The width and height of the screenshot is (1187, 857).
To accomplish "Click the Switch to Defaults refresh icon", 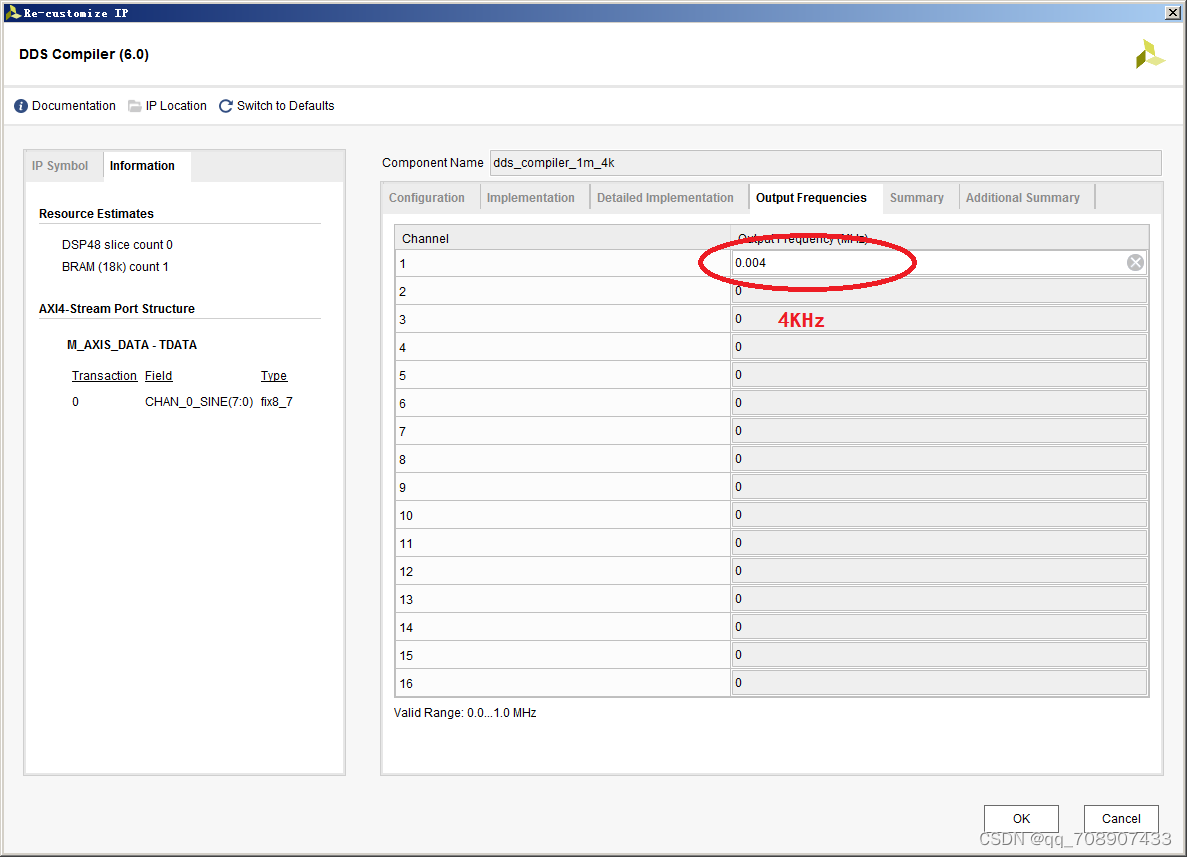I will (x=226, y=106).
